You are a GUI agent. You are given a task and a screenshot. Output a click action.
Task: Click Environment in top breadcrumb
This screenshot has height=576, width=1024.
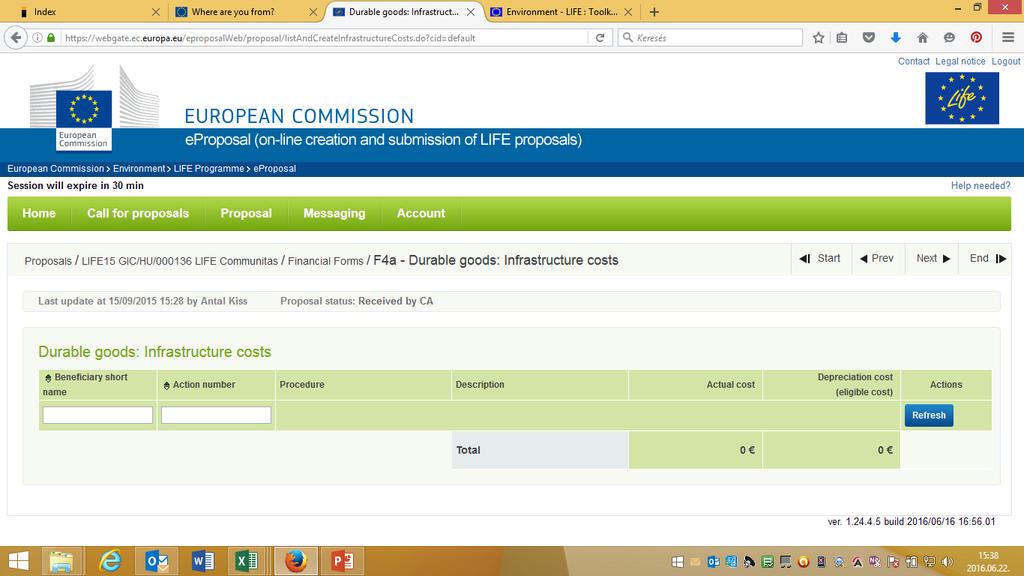pos(139,168)
